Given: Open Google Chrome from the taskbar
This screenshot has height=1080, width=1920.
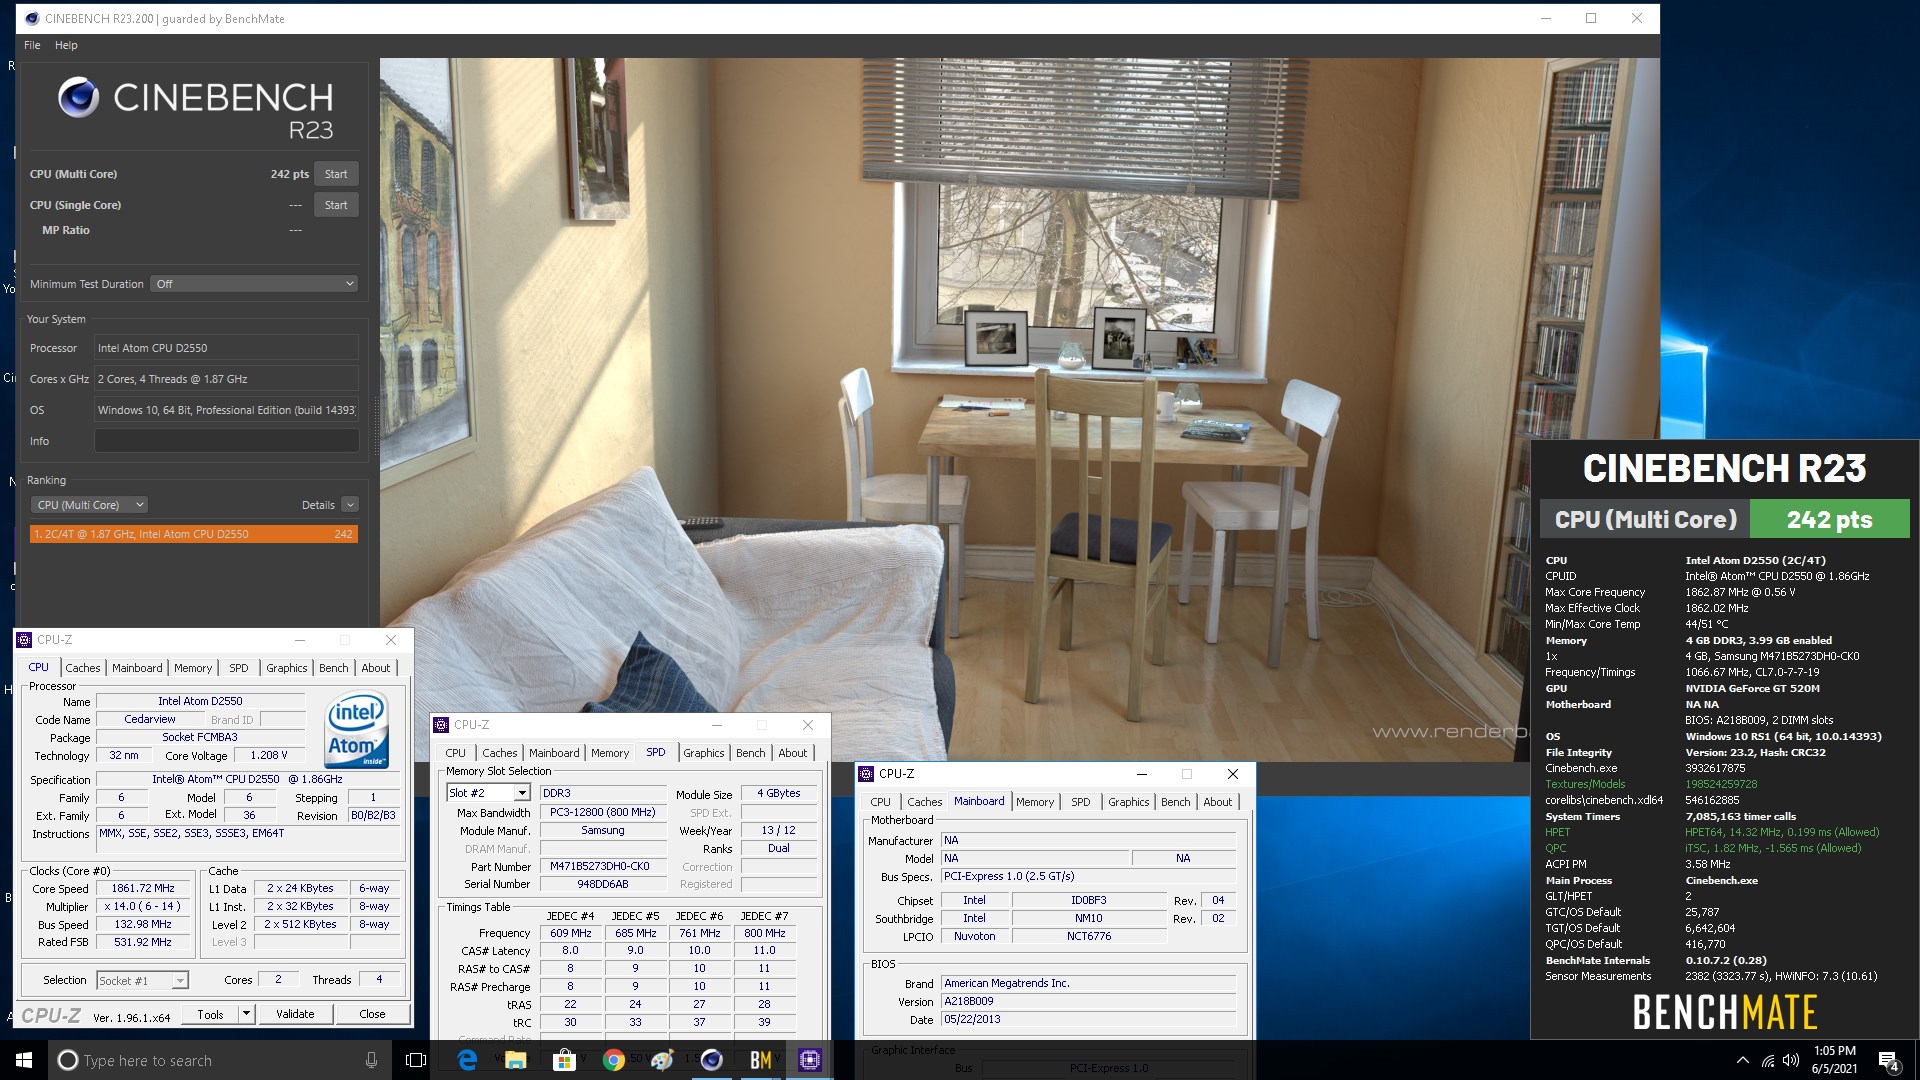Looking at the screenshot, I should click(614, 1060).
